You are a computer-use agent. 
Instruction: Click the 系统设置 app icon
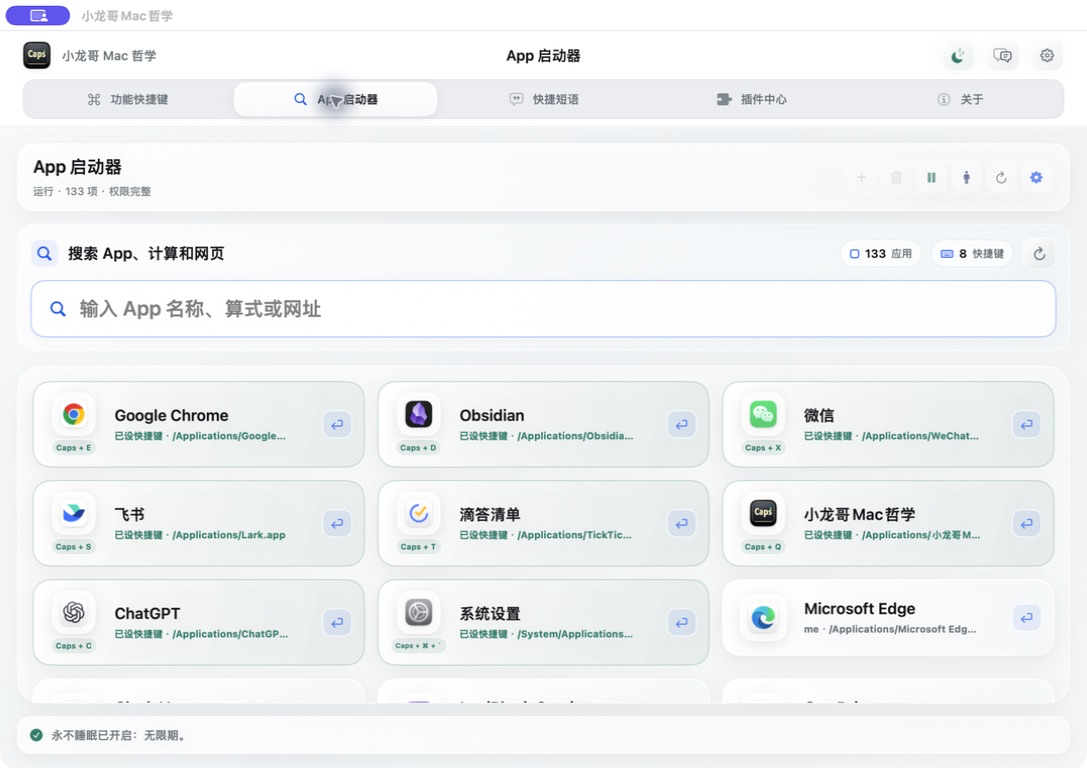point(419,613)
